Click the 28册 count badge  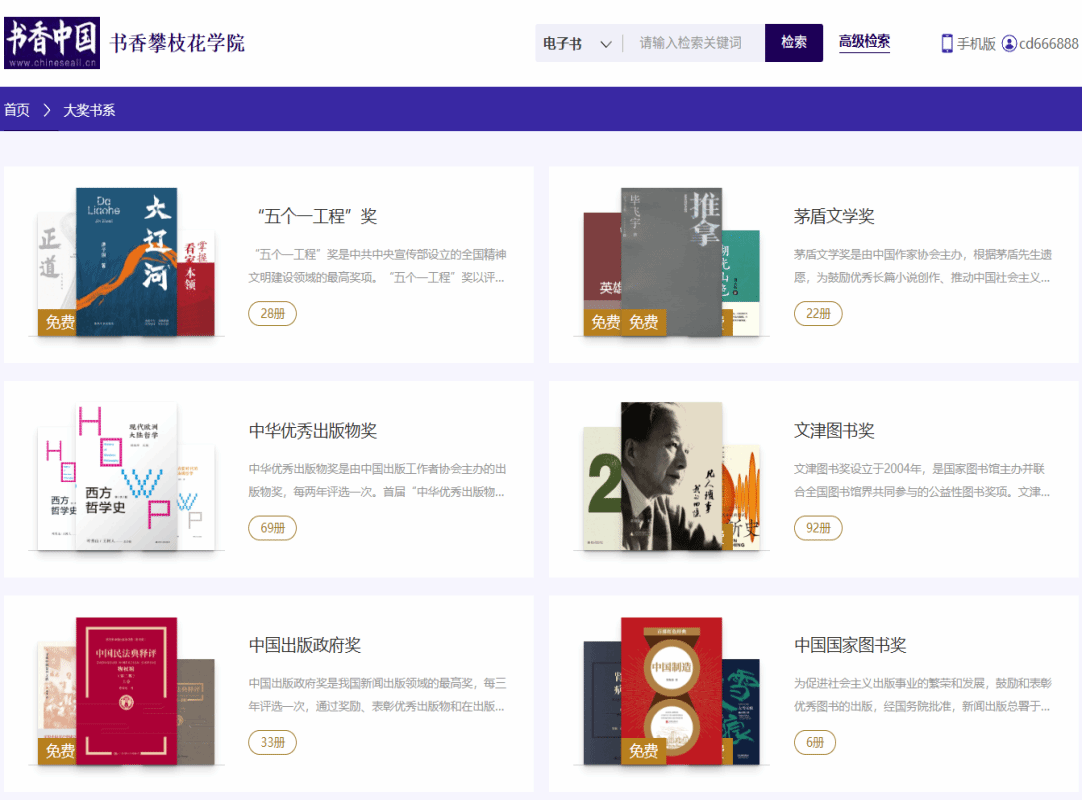[272, 314]
